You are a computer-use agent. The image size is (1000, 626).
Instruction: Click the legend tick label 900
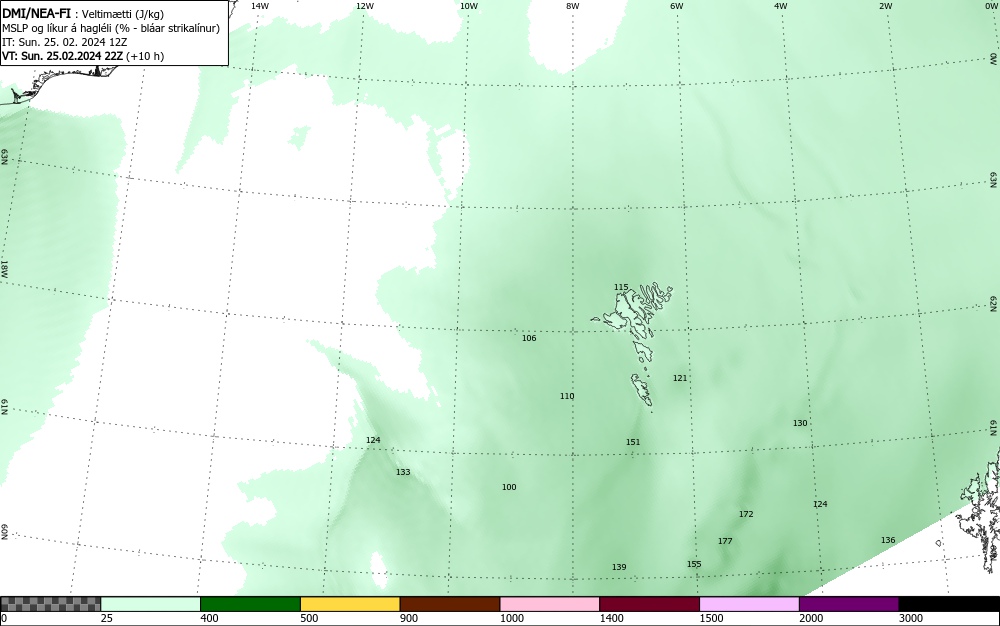(409, 618)
